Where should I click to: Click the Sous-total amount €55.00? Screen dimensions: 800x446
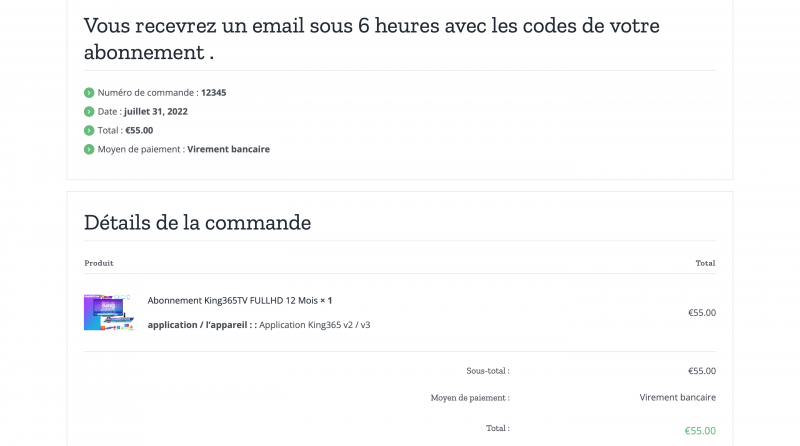[x=701, y=371]
